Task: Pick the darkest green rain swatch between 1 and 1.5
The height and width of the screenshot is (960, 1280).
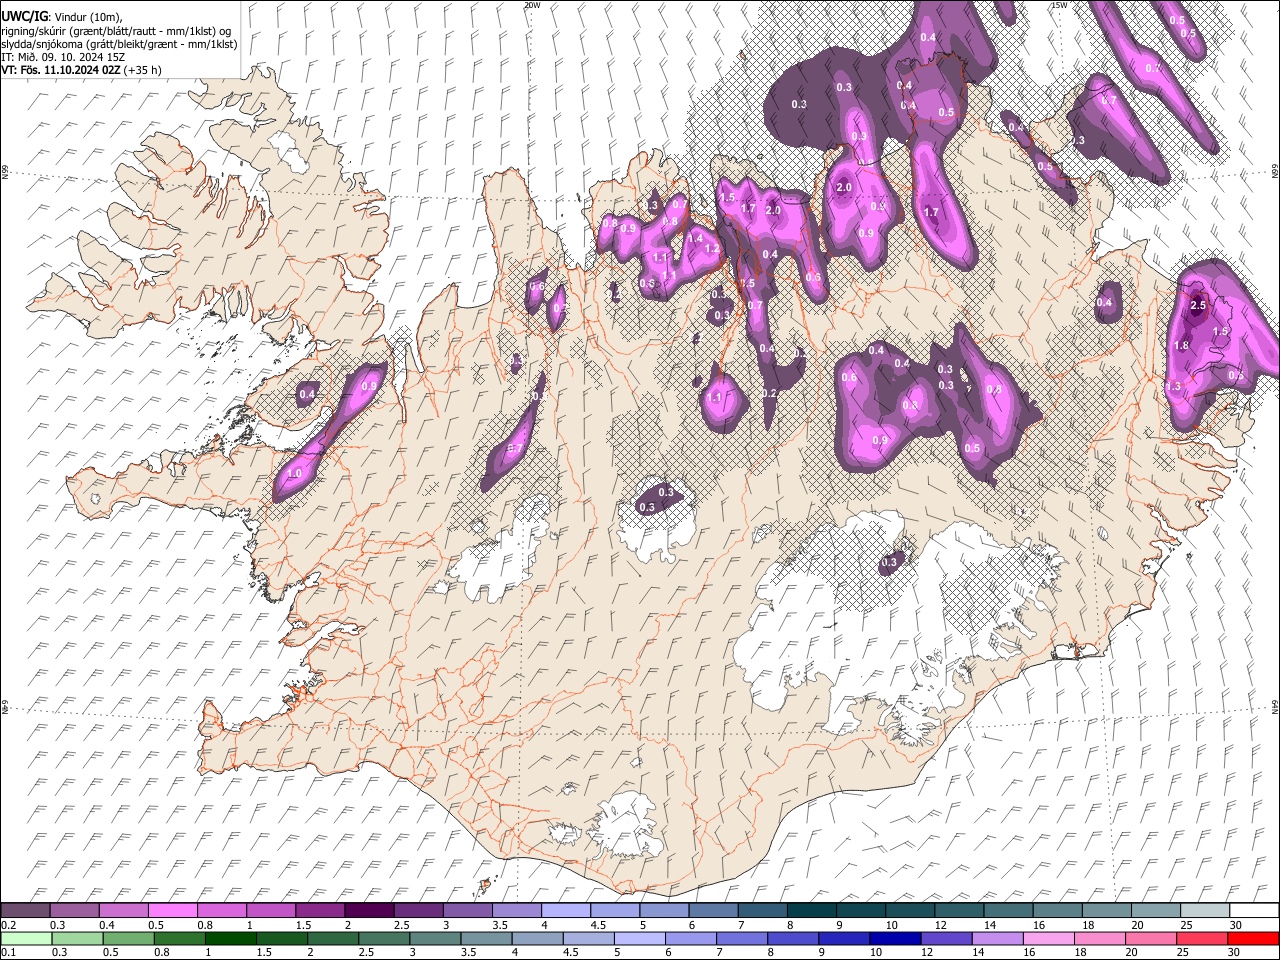Action: coord(232,938)
